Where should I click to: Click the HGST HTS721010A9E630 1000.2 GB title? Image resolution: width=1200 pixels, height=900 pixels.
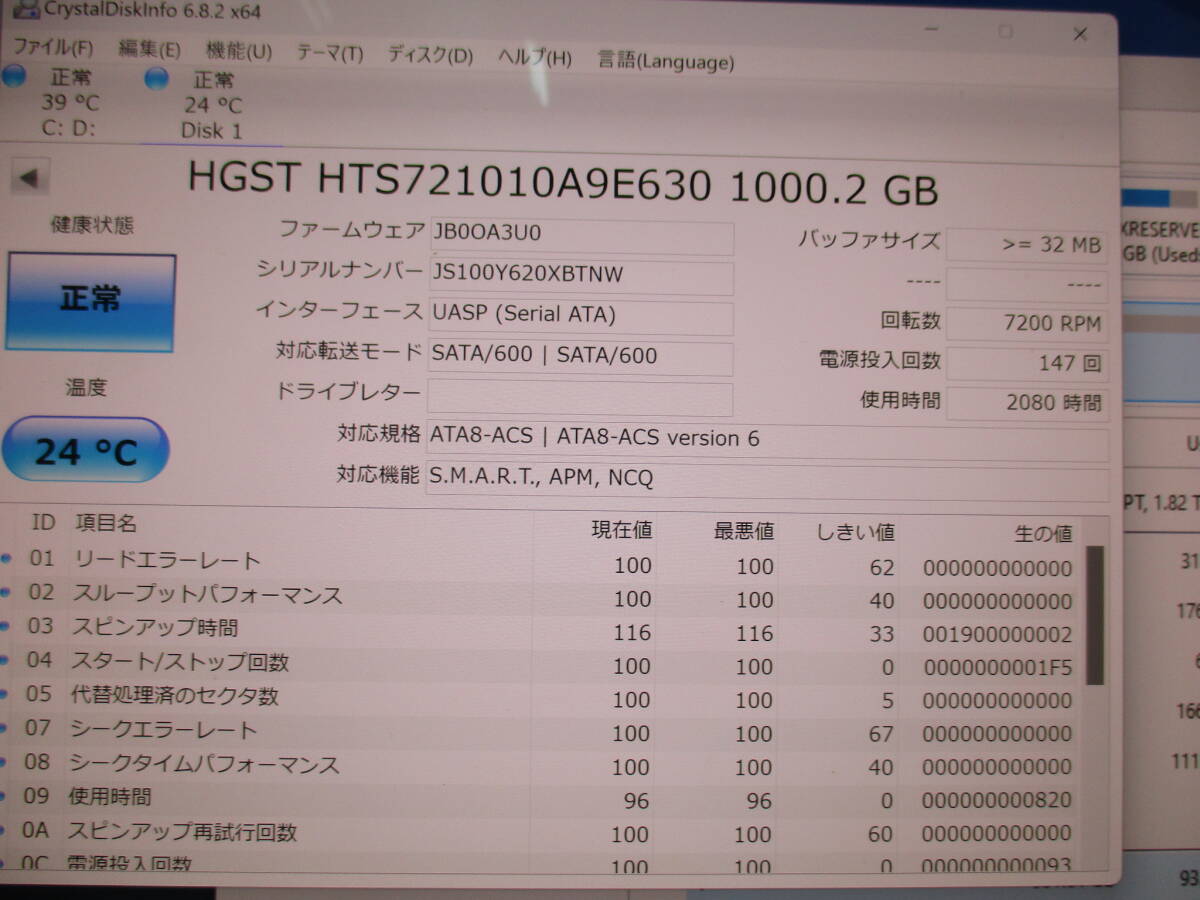(x=563, y=186)
